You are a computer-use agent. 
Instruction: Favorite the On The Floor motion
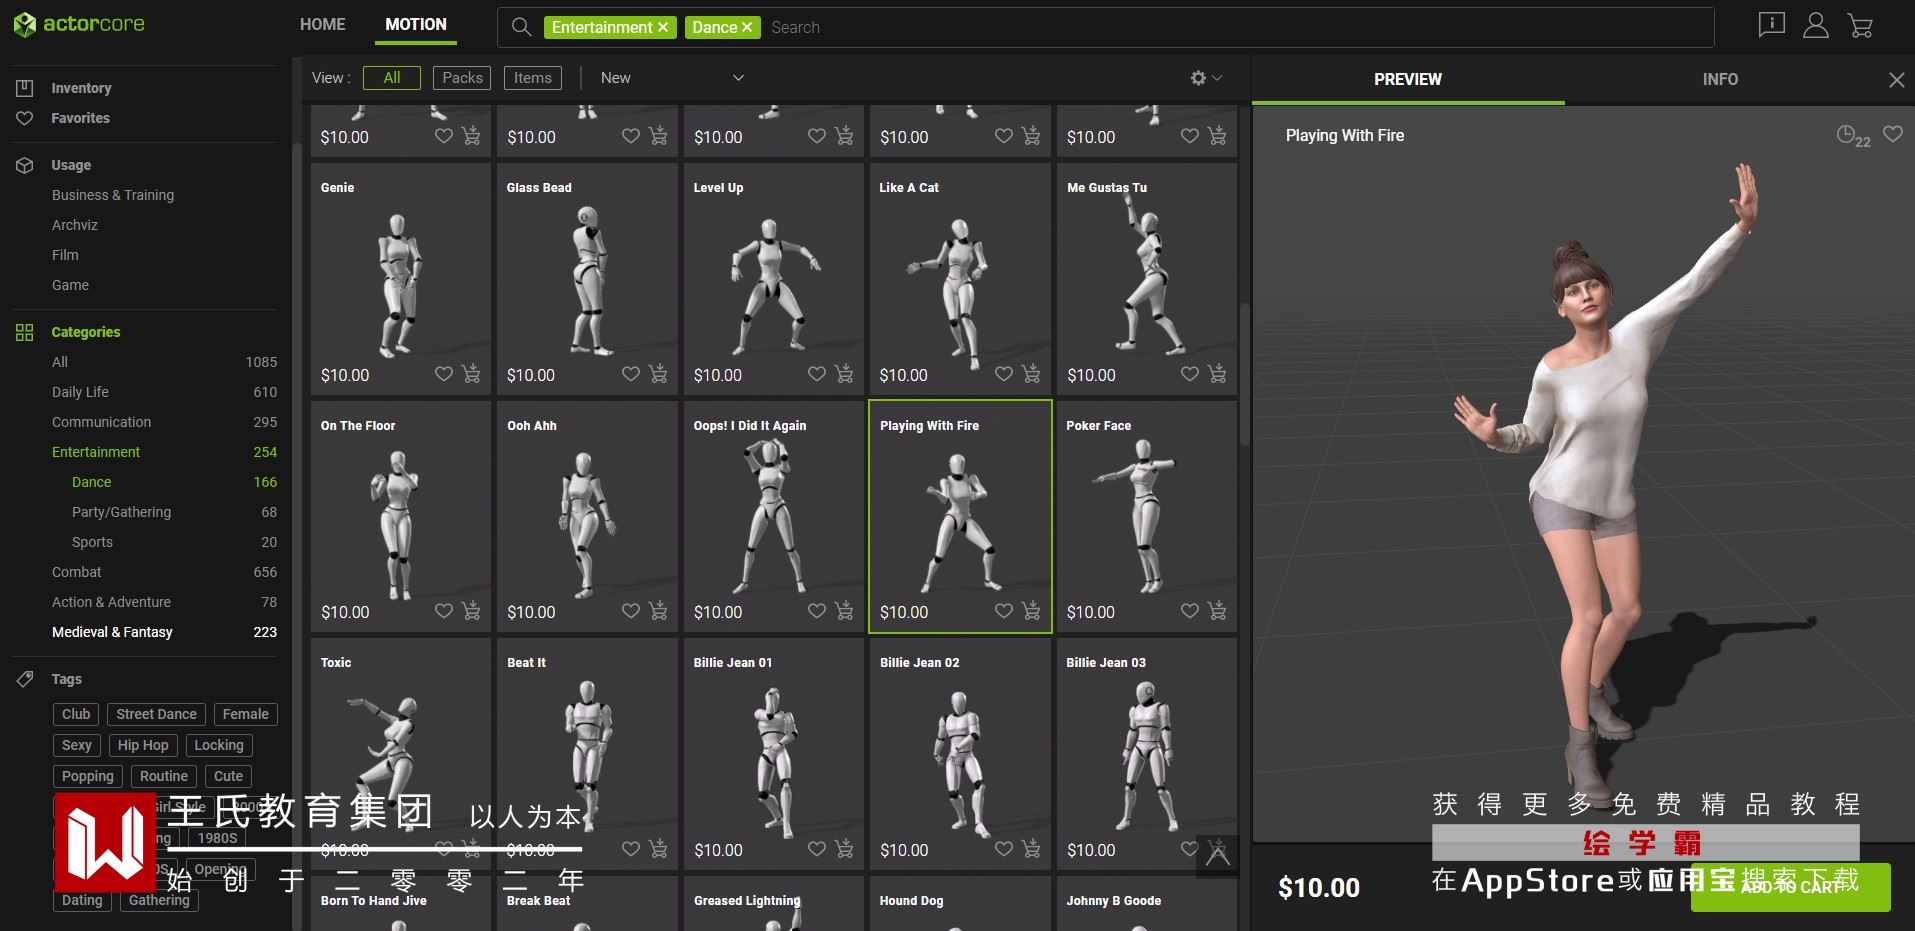click(x=444, y=611)
